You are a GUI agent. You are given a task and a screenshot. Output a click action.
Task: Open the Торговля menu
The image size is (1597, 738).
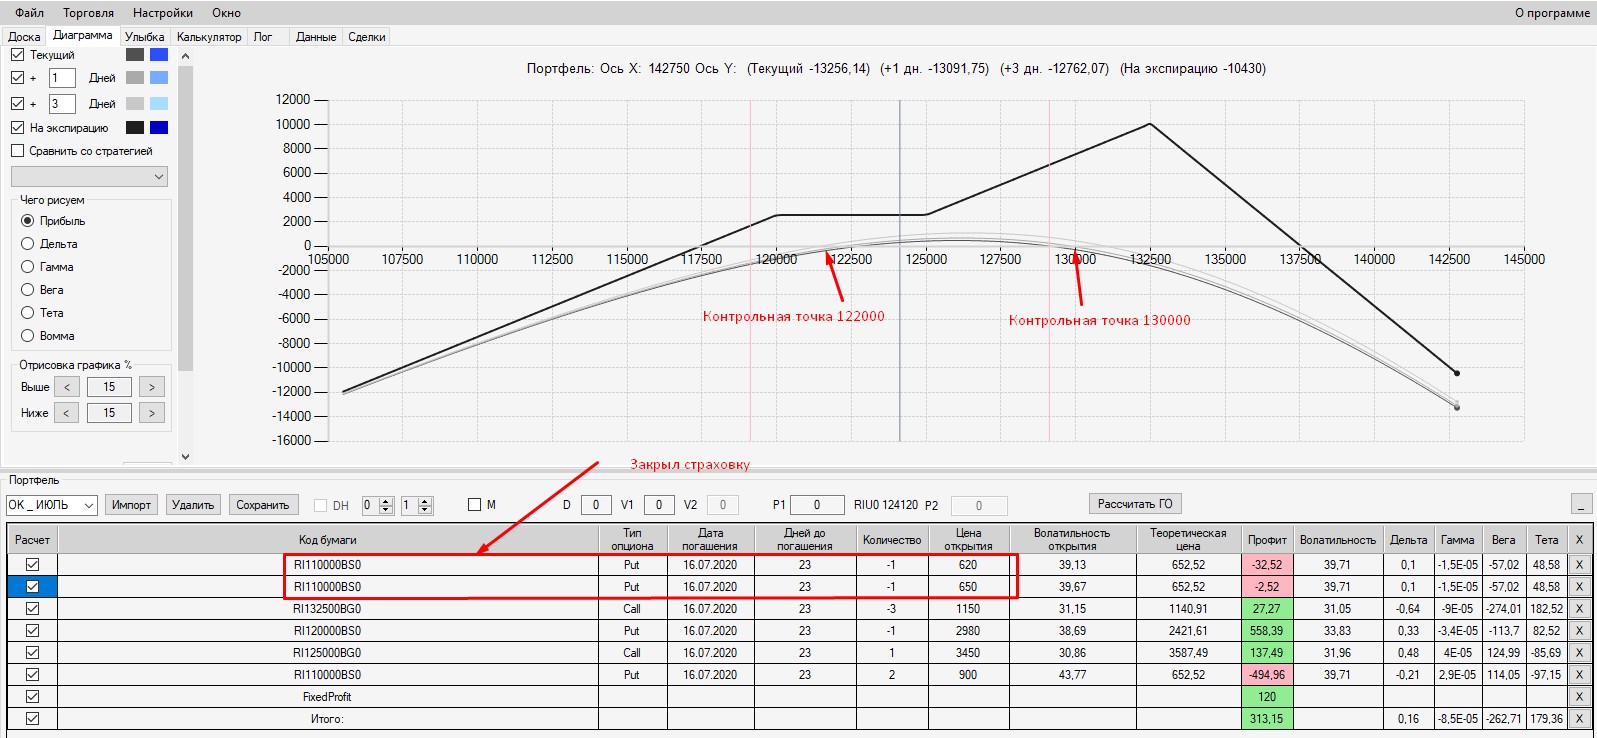(x=88, y=13)
